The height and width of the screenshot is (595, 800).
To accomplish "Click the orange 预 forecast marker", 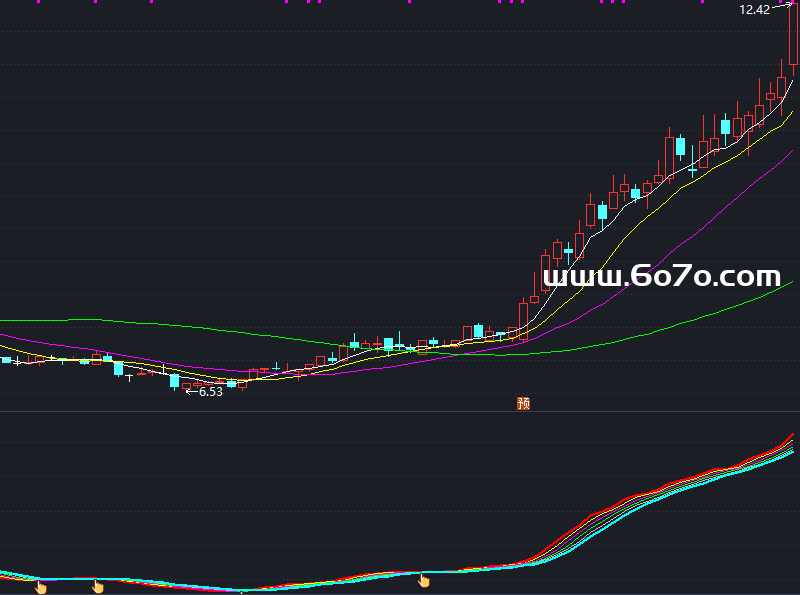I will tap(523, 404).
